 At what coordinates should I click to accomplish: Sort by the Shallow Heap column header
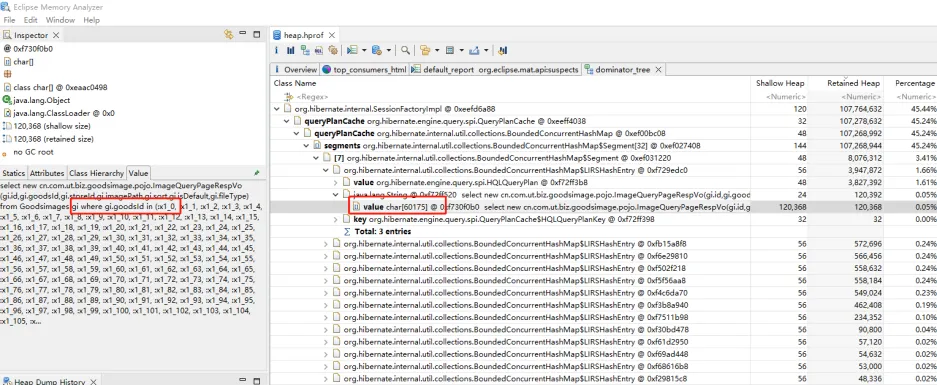(x=779, y=84)
